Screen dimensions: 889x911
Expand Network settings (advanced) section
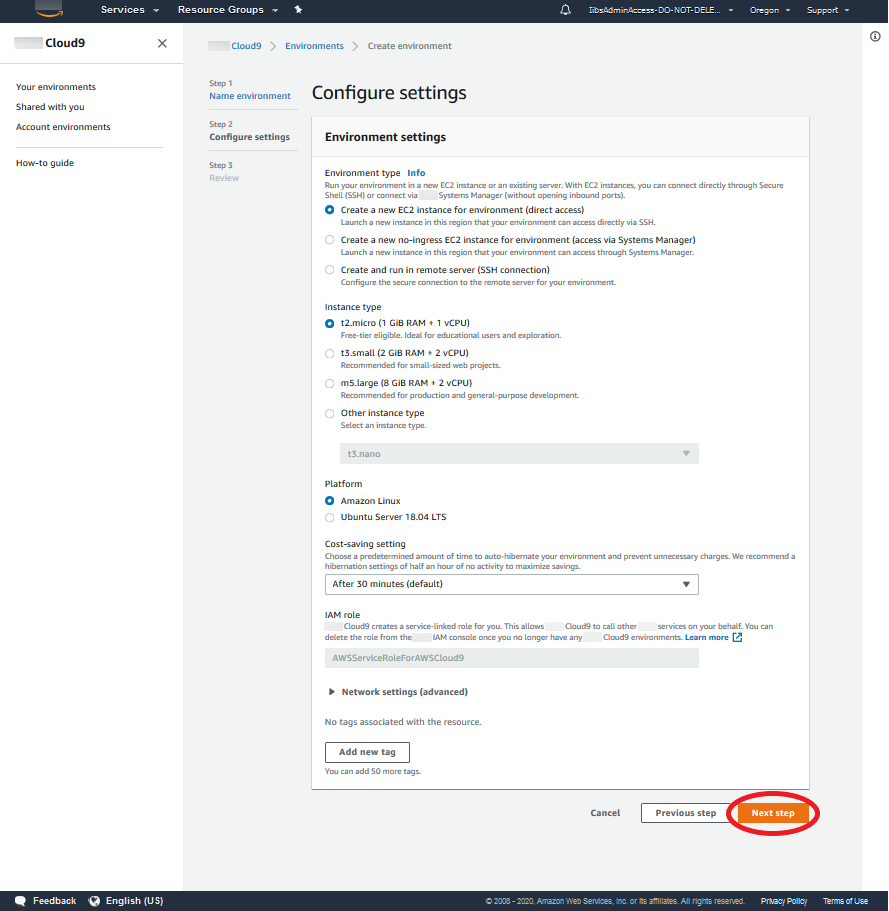397,692
